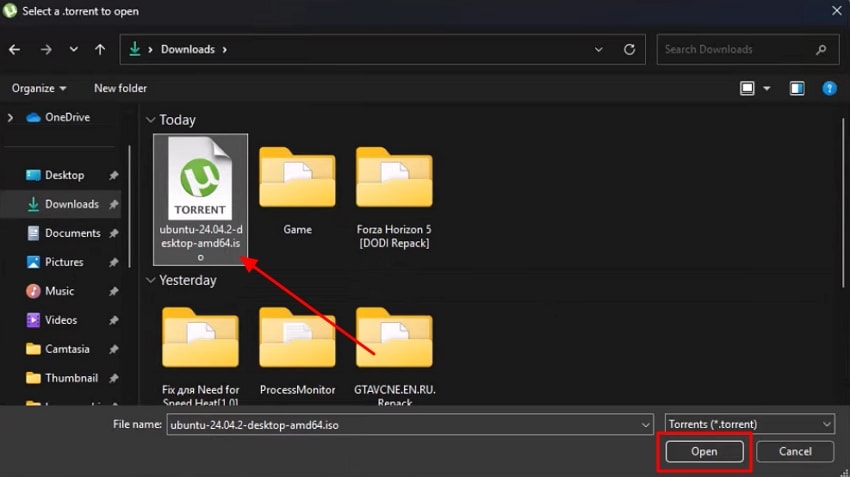Screen dimensions: 850x477
Task: Click the pin icon next to Videos
Action: click(113, 321)
